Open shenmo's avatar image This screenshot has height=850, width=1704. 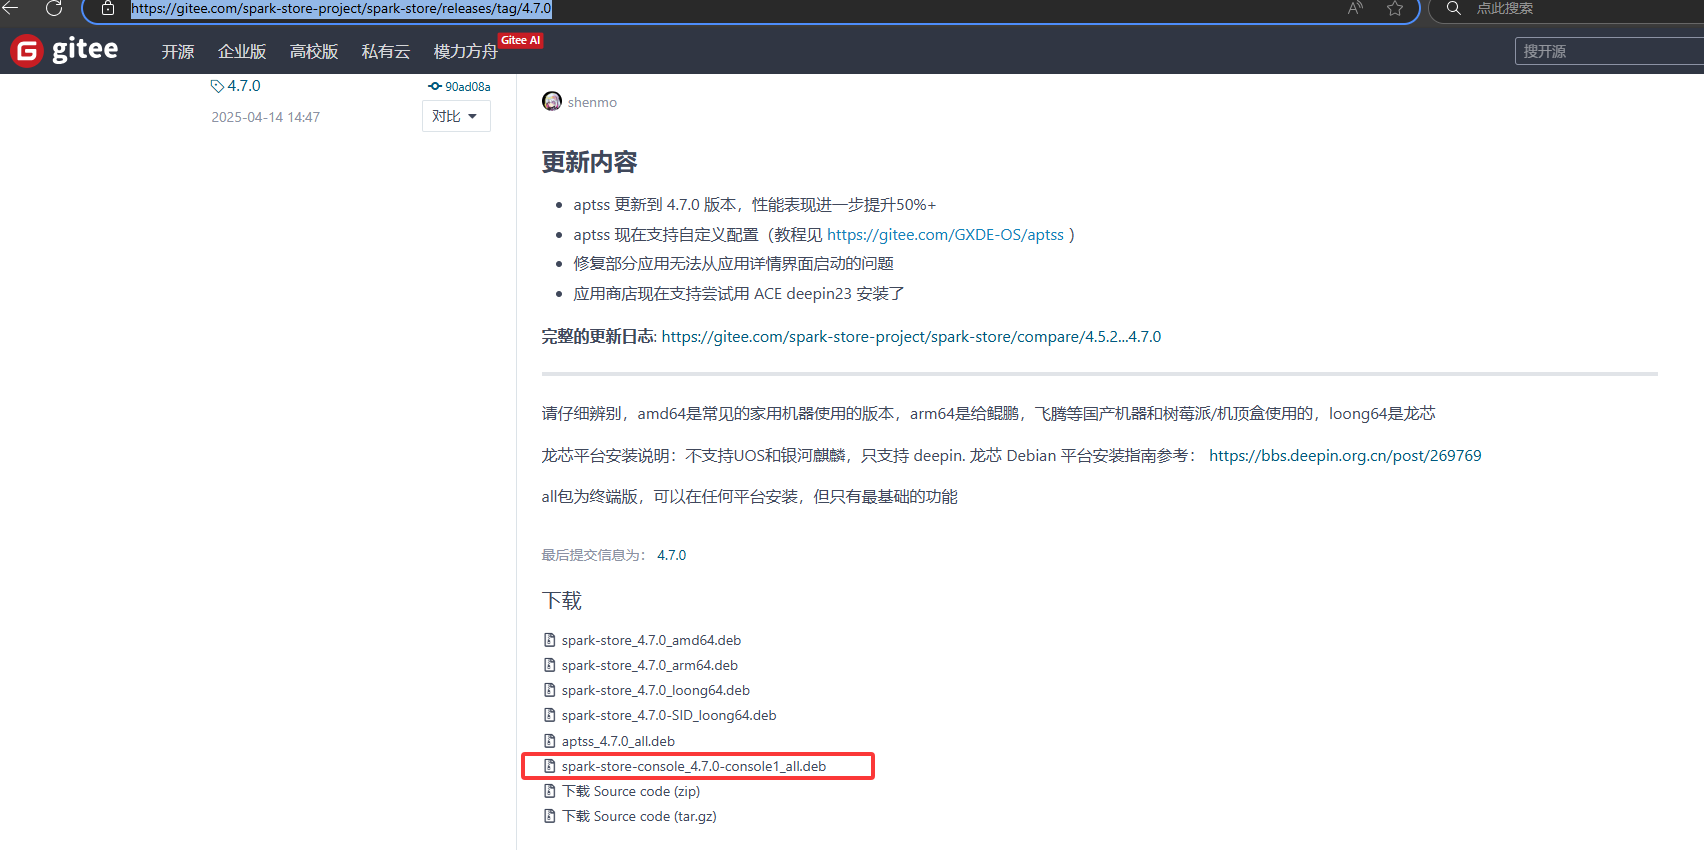coord(552,101)
